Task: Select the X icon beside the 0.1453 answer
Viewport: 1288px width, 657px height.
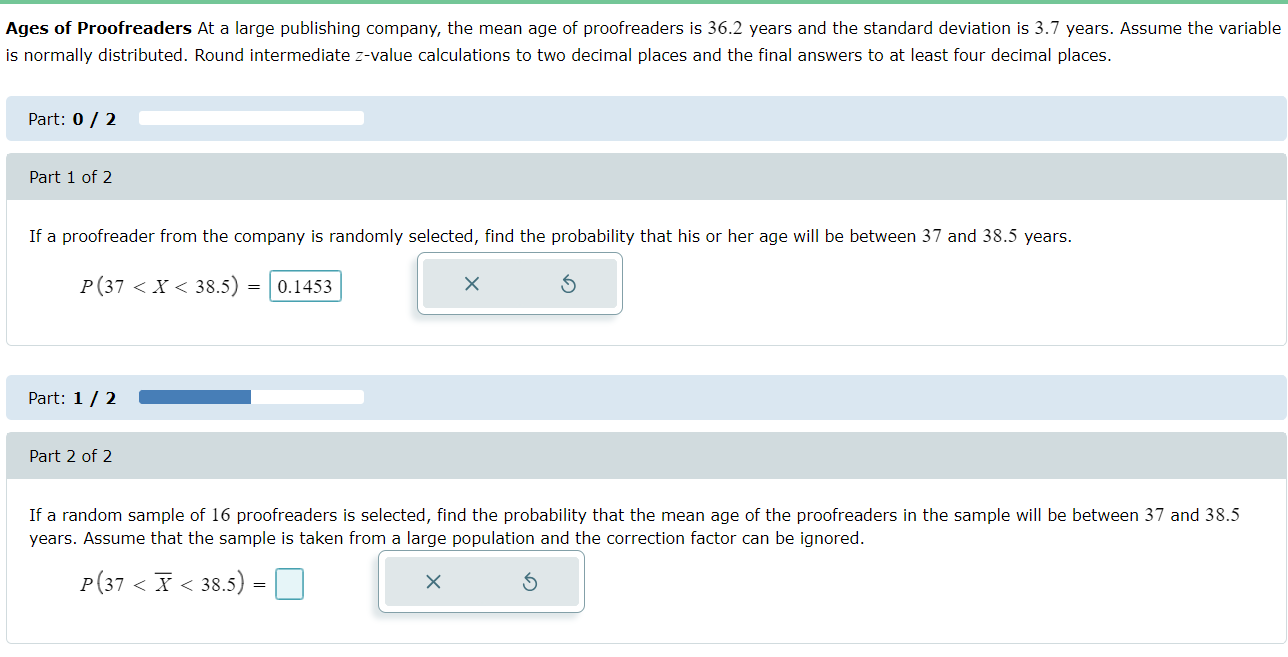Action: [470, 284]
